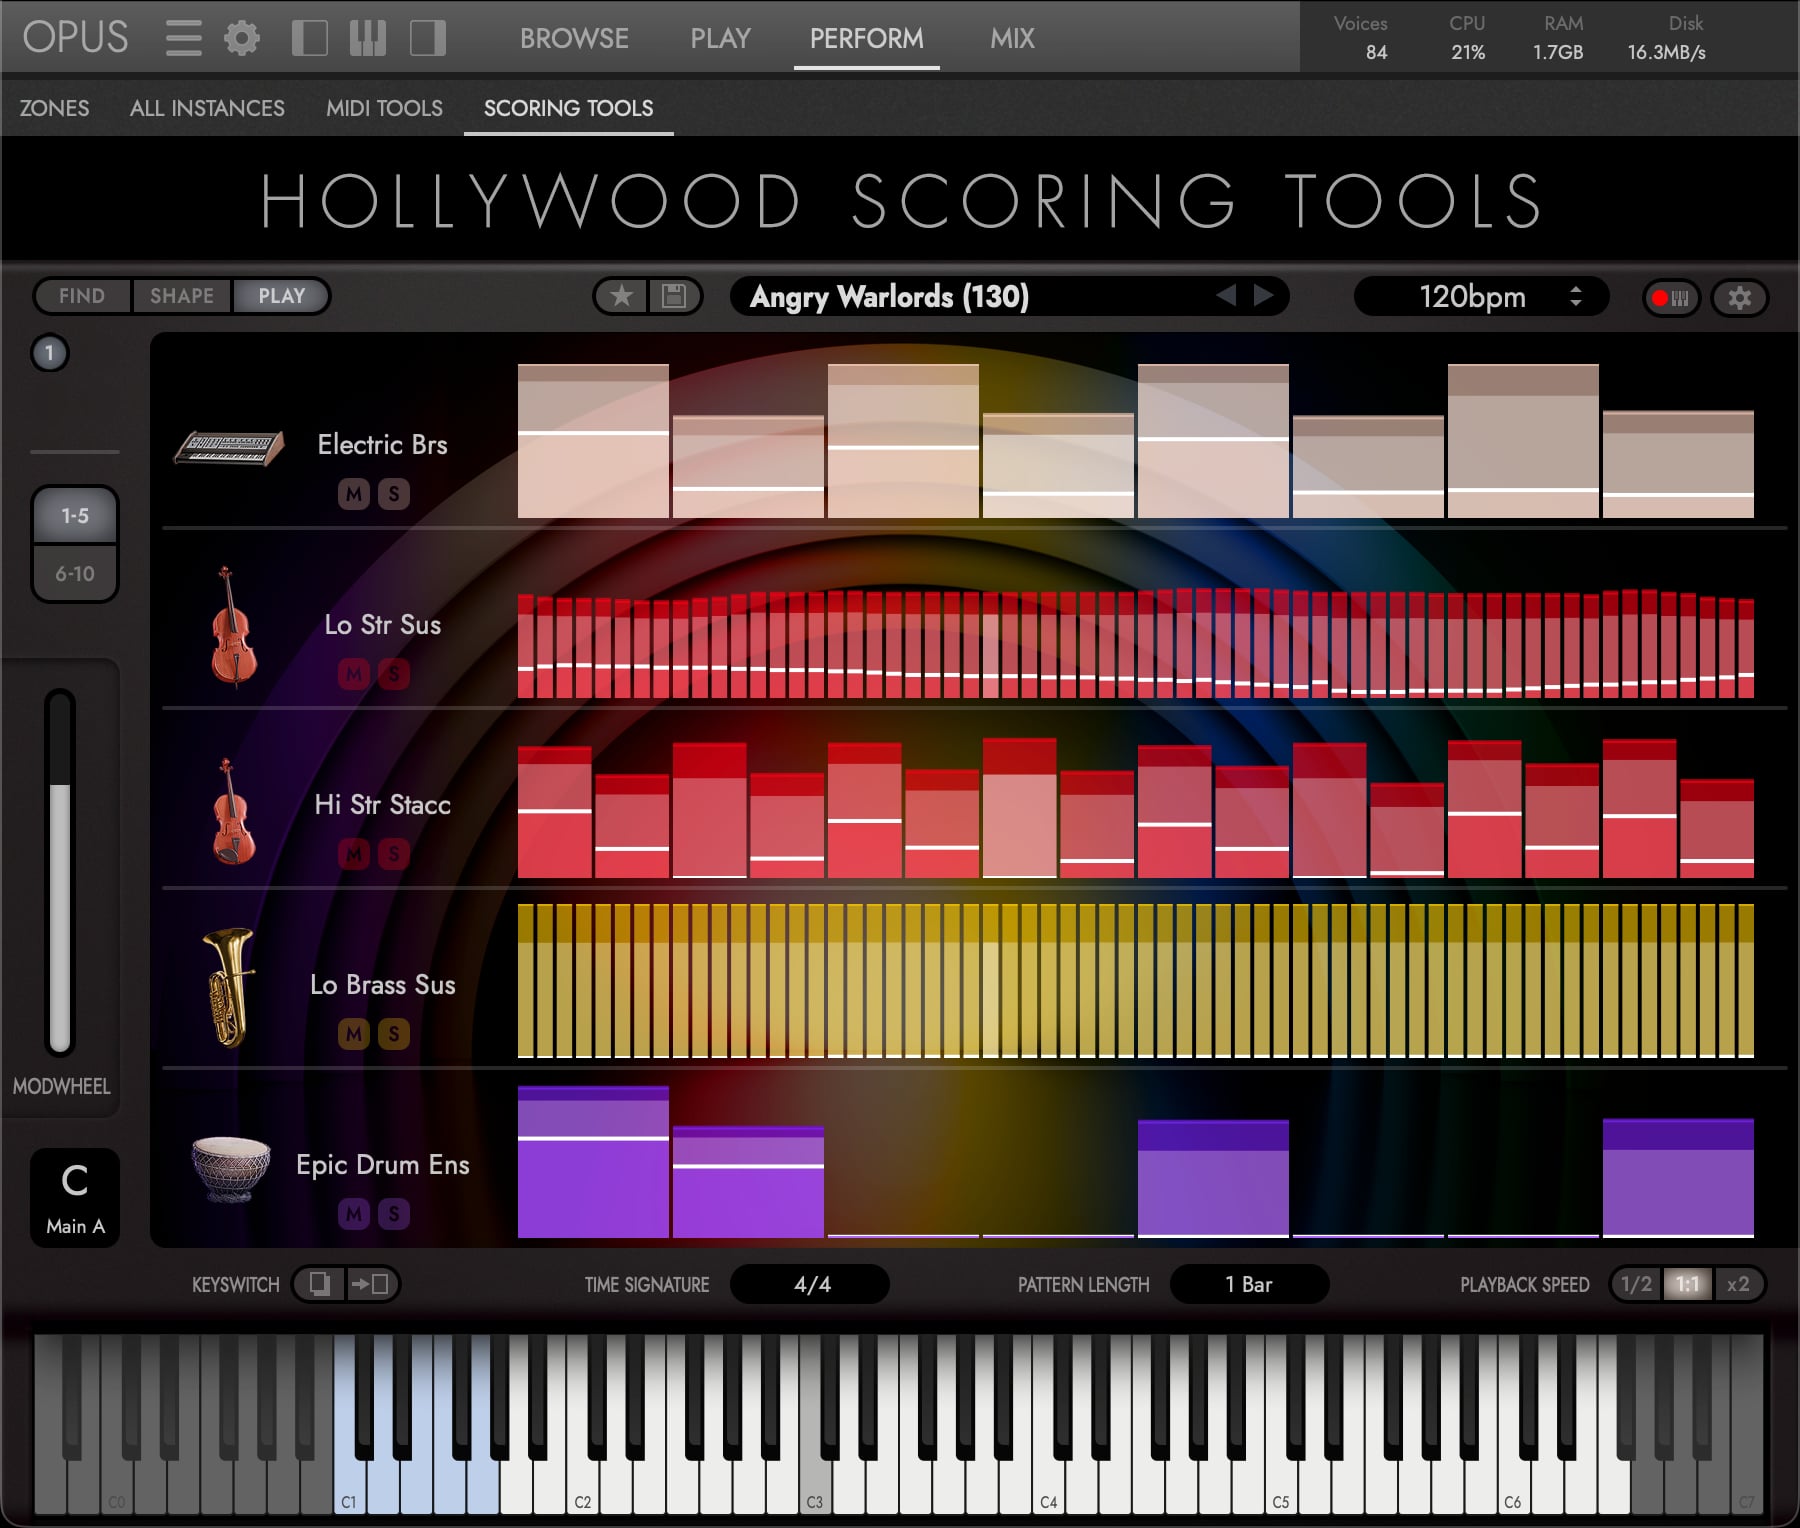Click the second keyswitch arrow icon
This screenshot has height=1528, width=1800.
pos(372,1284)
